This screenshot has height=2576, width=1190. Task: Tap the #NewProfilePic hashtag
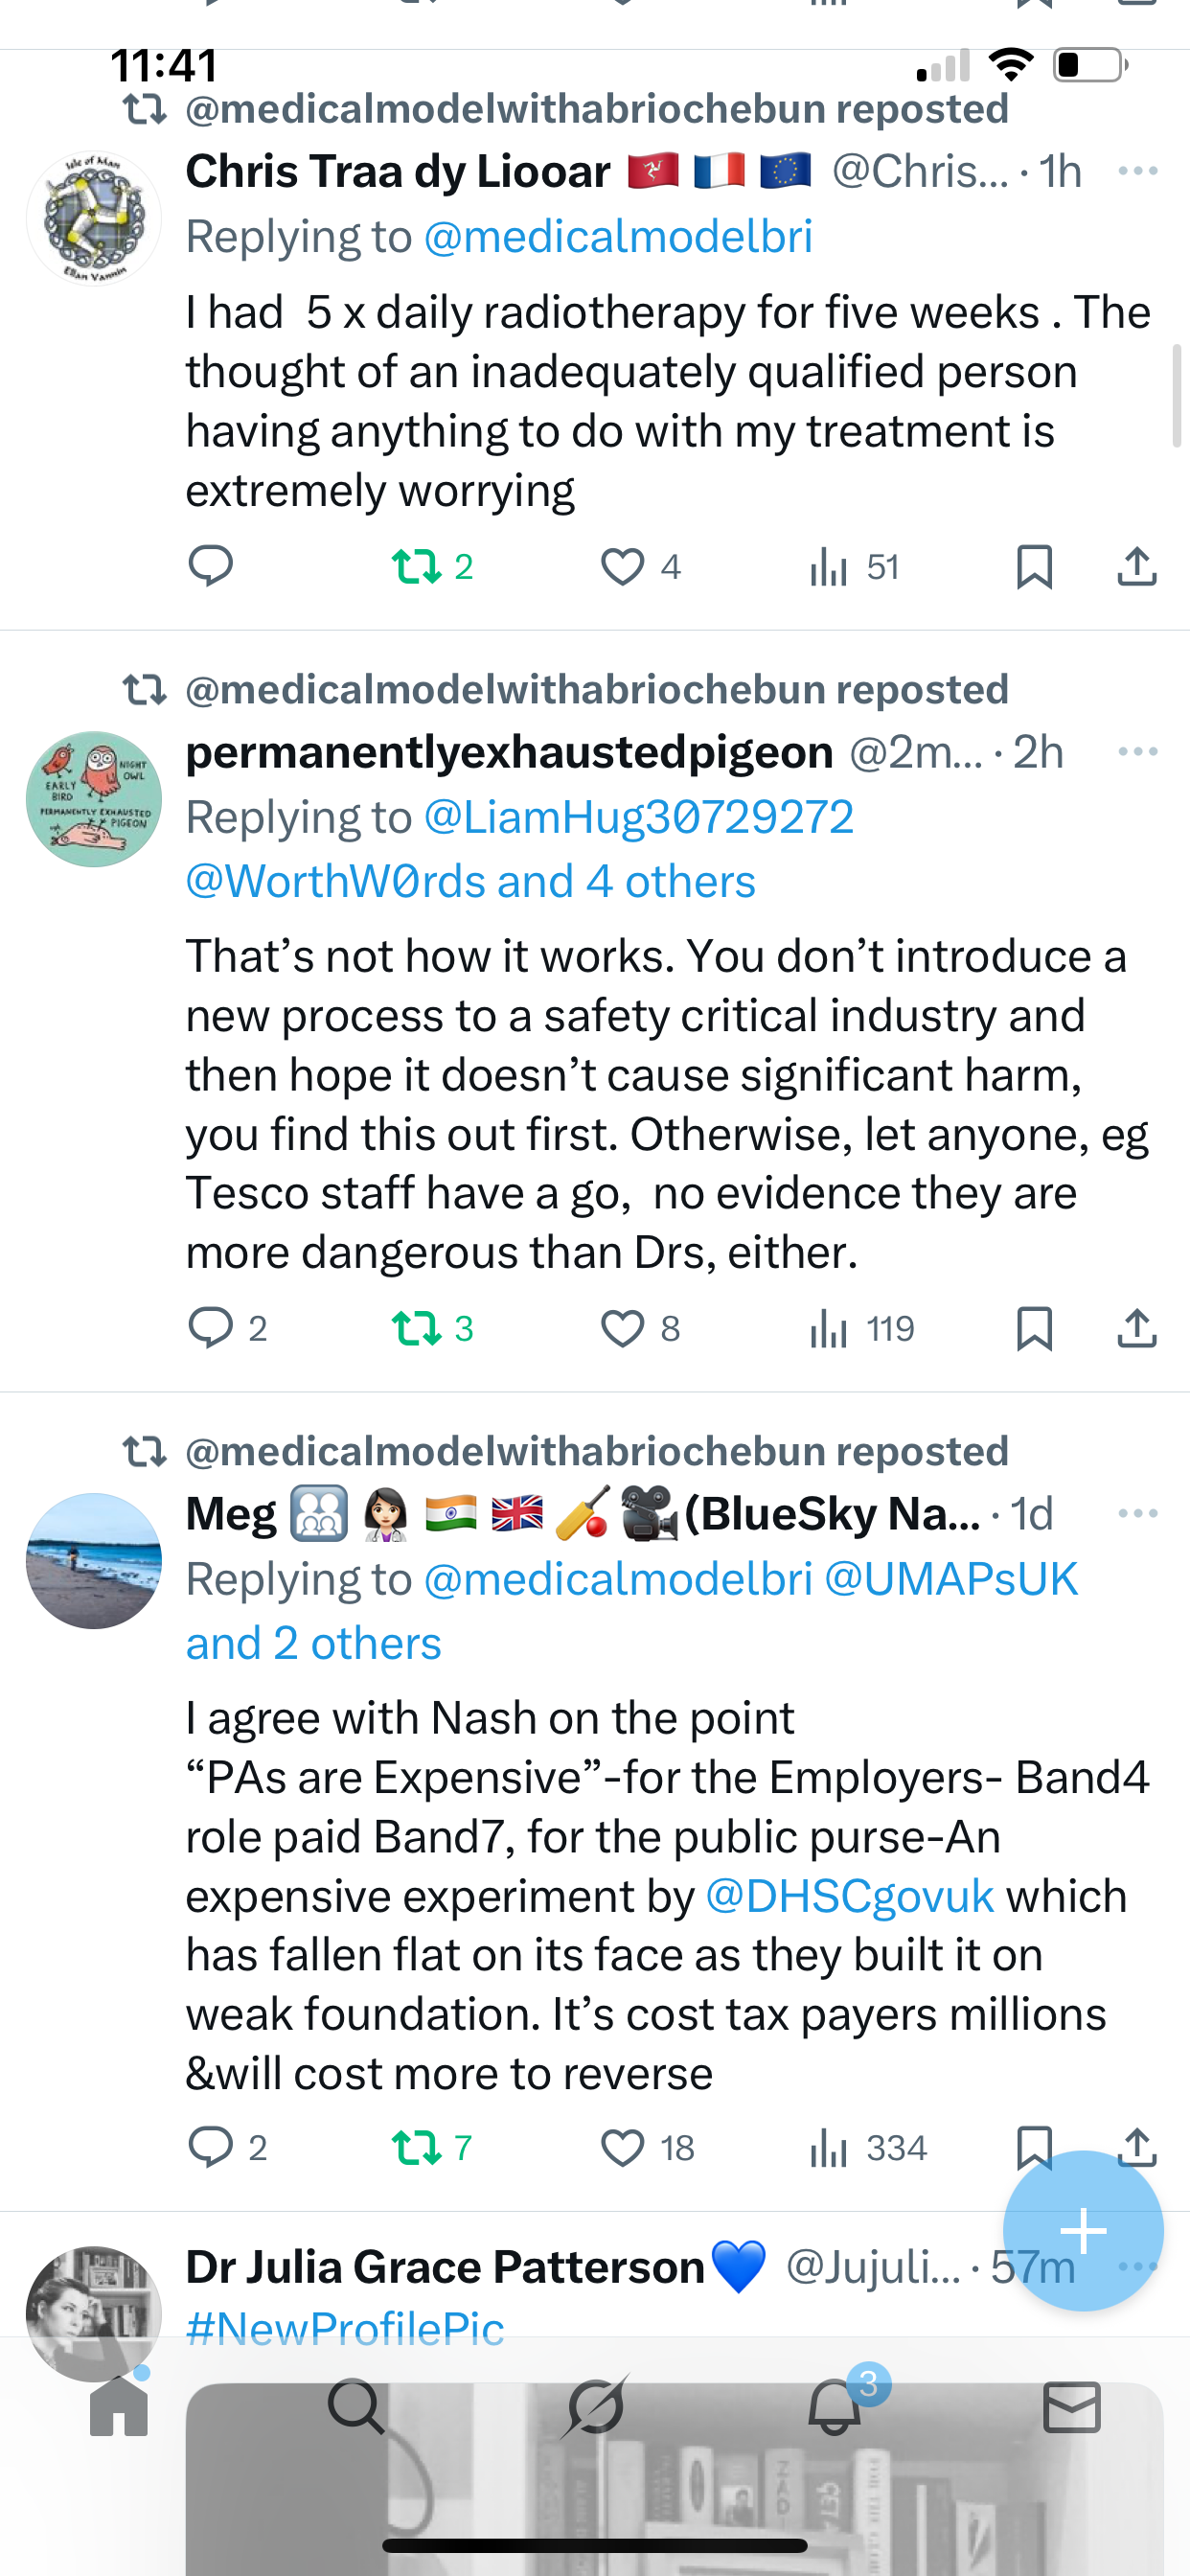tap(345, 2328)
